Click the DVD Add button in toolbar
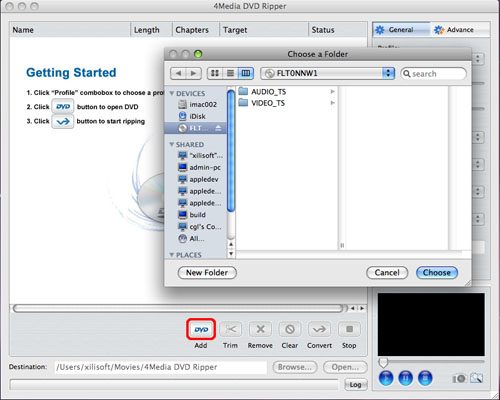500x400 pixels. [201, 329]
